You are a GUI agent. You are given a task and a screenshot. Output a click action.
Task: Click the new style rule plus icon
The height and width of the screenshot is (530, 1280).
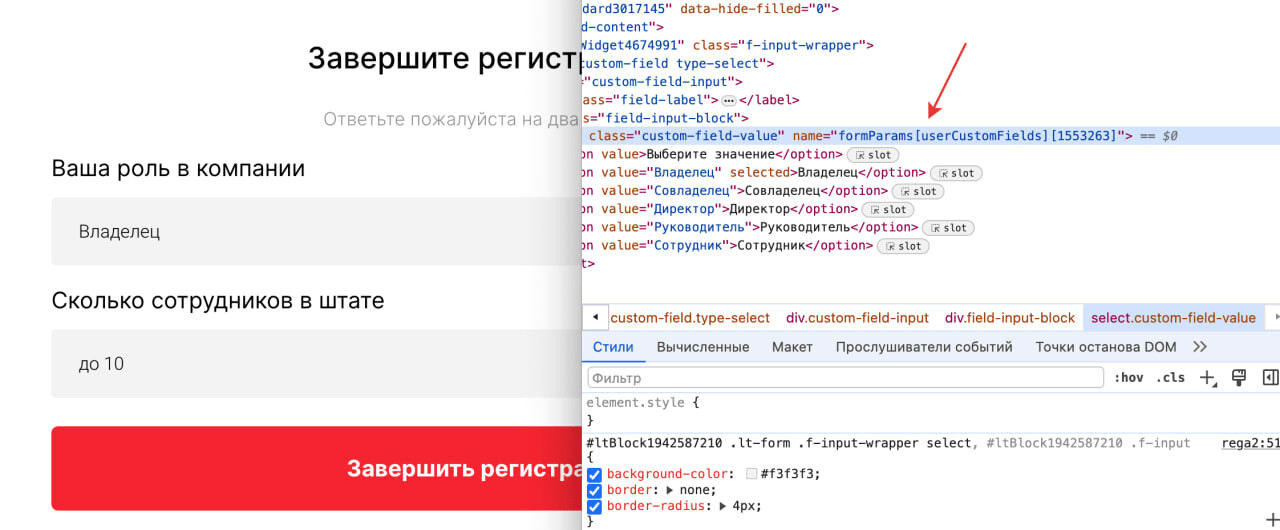(x=1208, y=378)
